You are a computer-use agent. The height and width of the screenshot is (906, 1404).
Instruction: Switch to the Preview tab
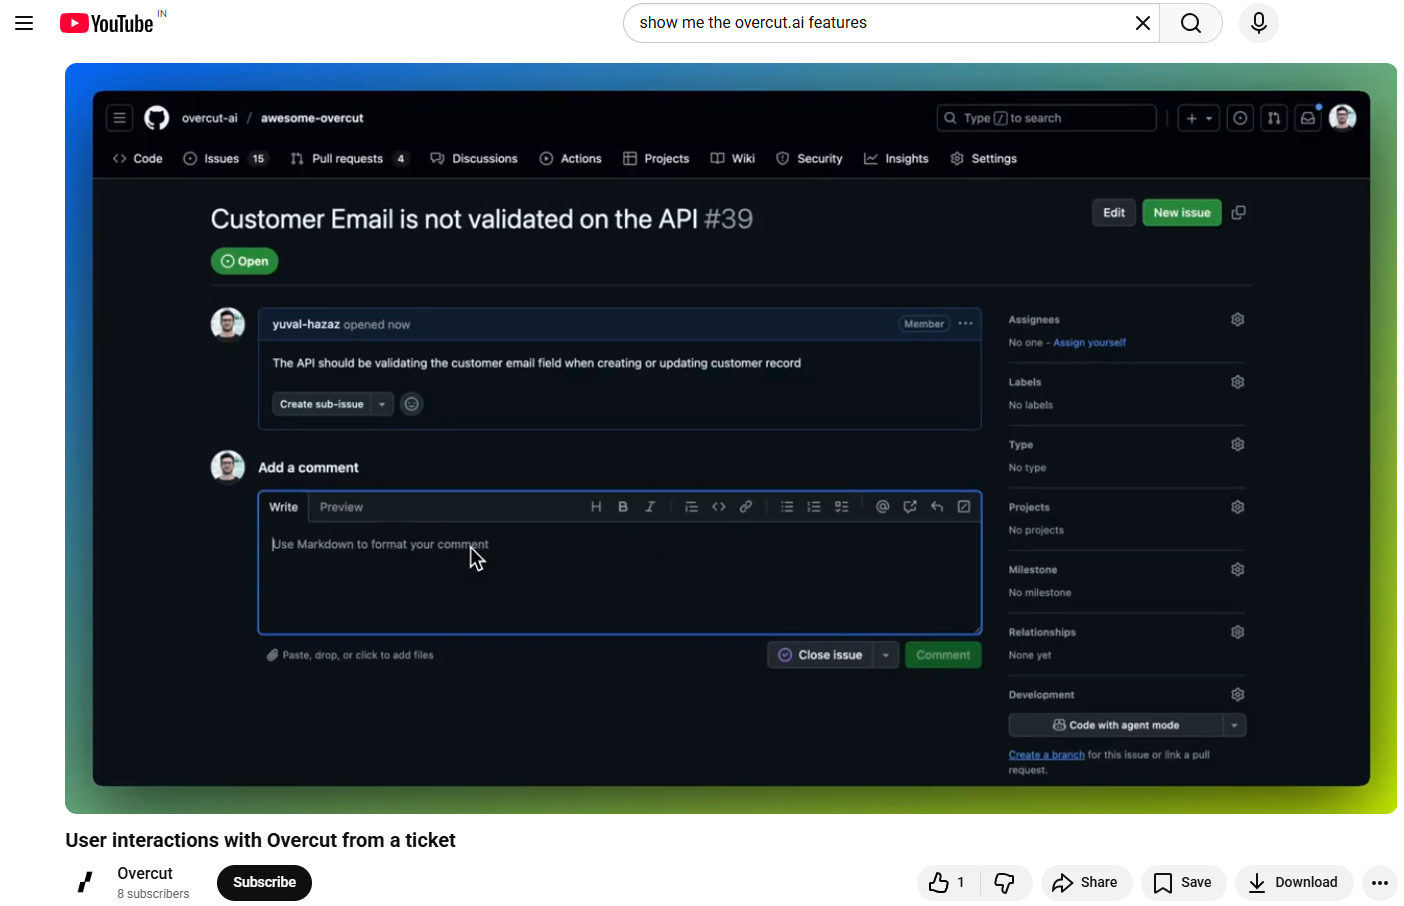coord(341,507)
